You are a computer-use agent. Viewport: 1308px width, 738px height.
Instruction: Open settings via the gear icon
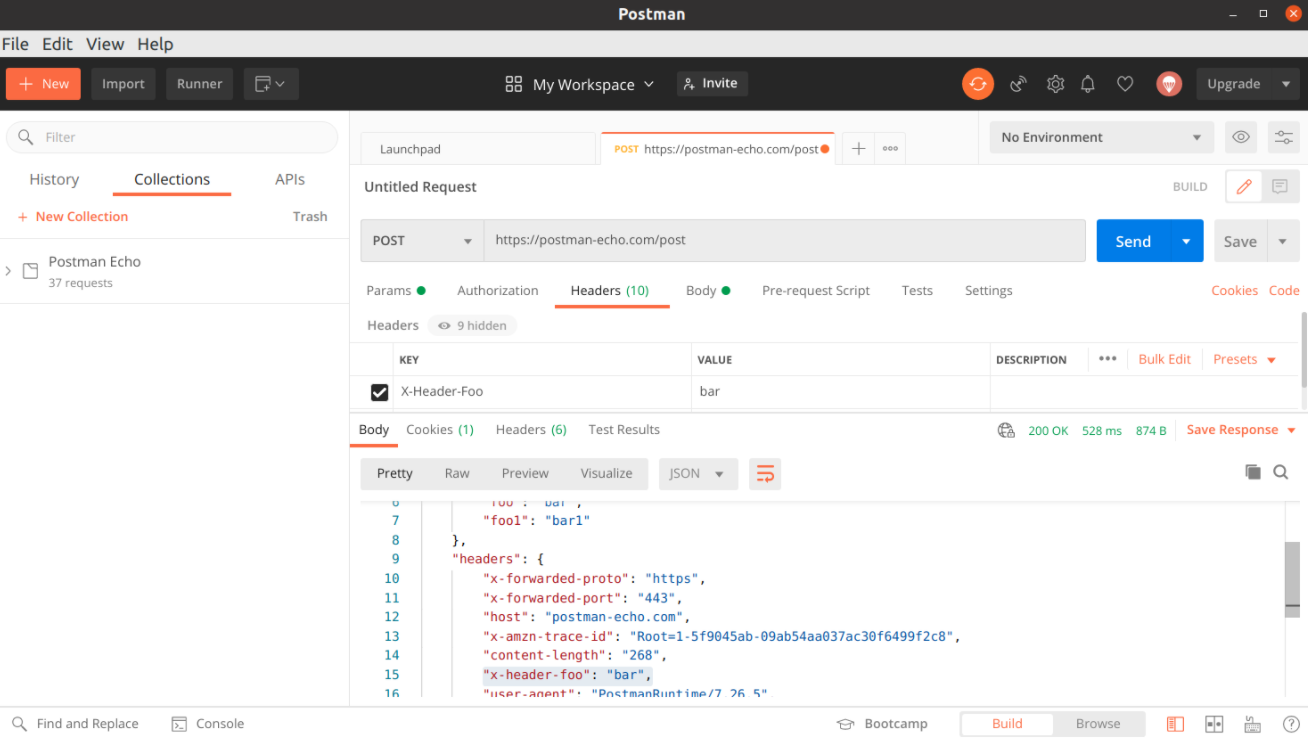coord(1055,84)
